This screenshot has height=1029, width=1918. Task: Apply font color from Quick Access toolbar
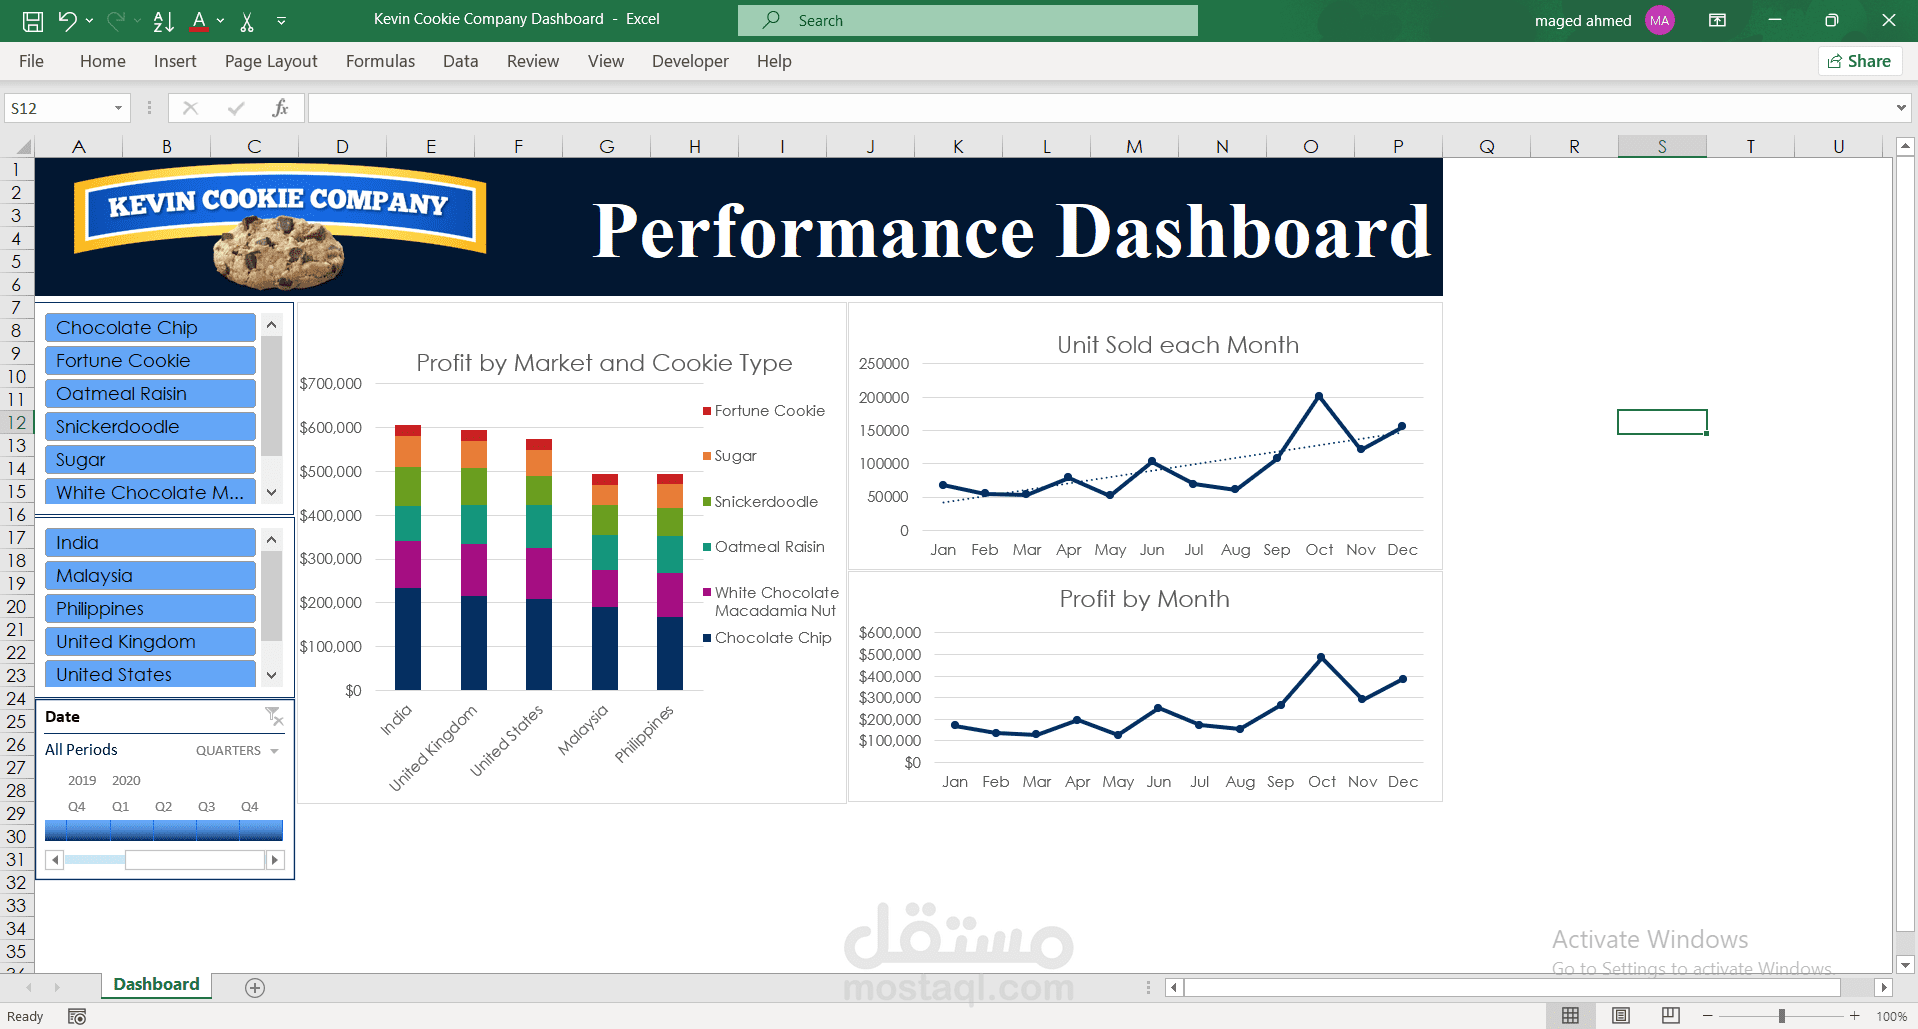(198, 20)
